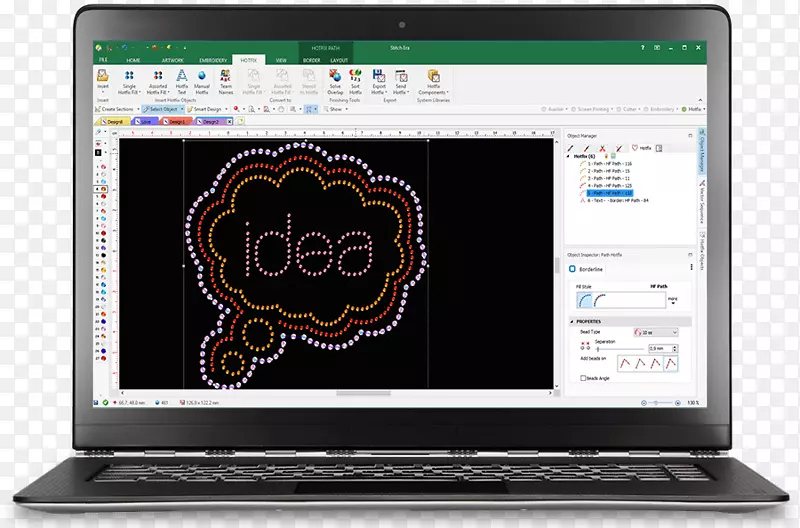Viewport: 800px width, 528px height.
Task: Switch to the VIEW ribbon tab
Action: point(281,60)
